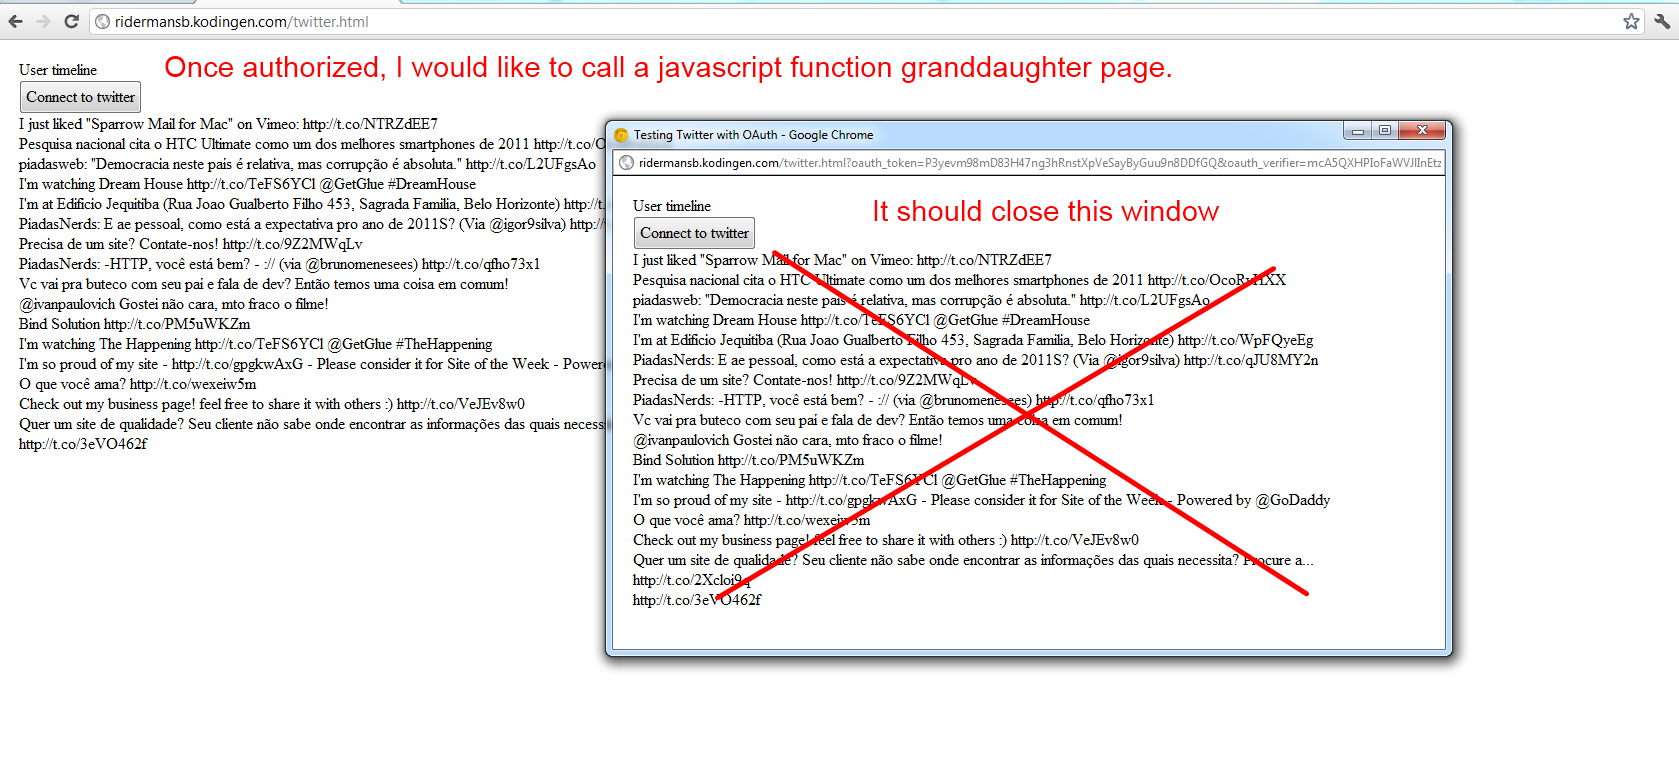
Task: Click the Edificio Jequitiba tweet in popup
Action: [973, 340]
